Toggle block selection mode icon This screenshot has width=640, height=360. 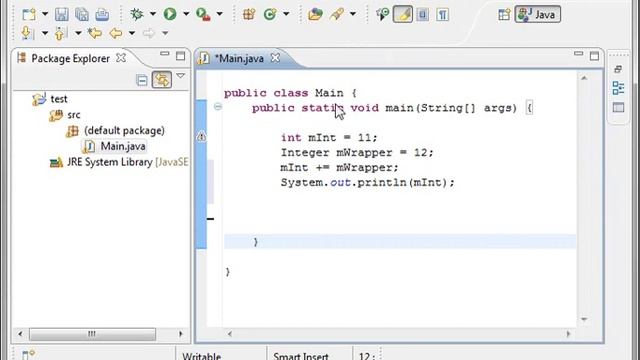(422, 14)
